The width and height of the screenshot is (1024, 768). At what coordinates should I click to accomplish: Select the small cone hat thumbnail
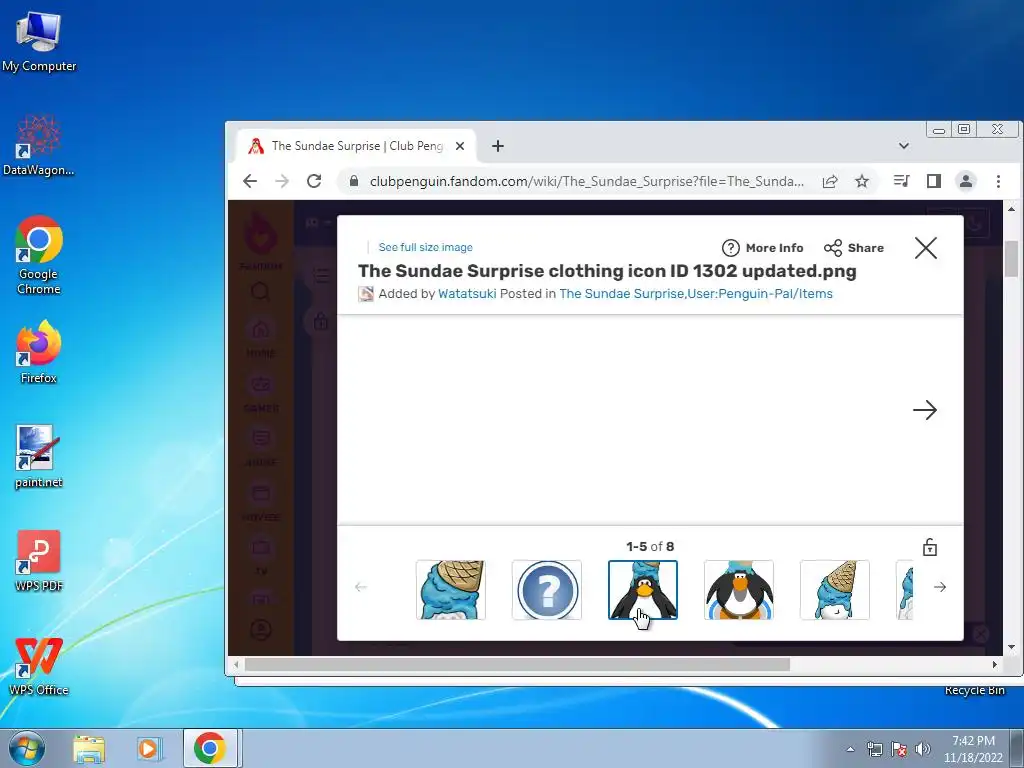click(x=835, y=590)
